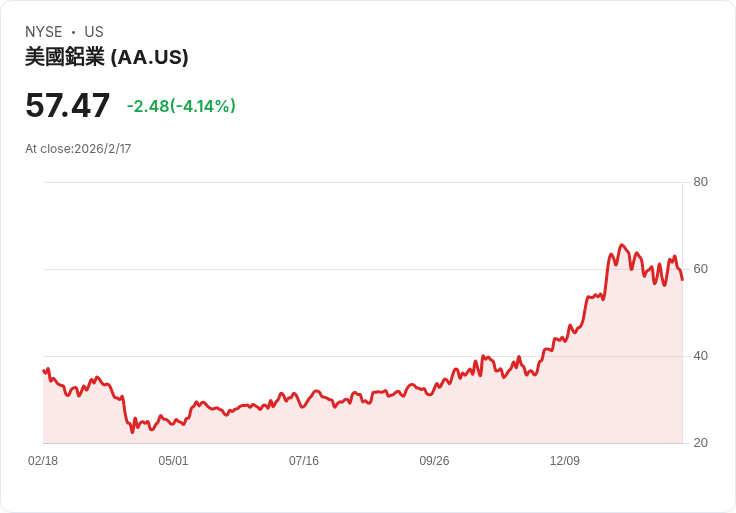Click the NYSE exchange label
Screen dimensions: 736x513
tap(44, 32)
